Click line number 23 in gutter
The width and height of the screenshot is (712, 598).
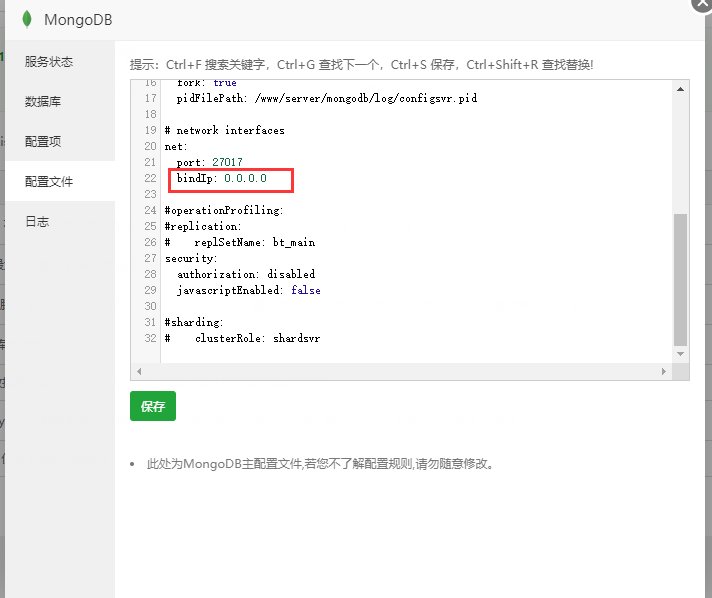pyautogui.click(x=150, y=194)
